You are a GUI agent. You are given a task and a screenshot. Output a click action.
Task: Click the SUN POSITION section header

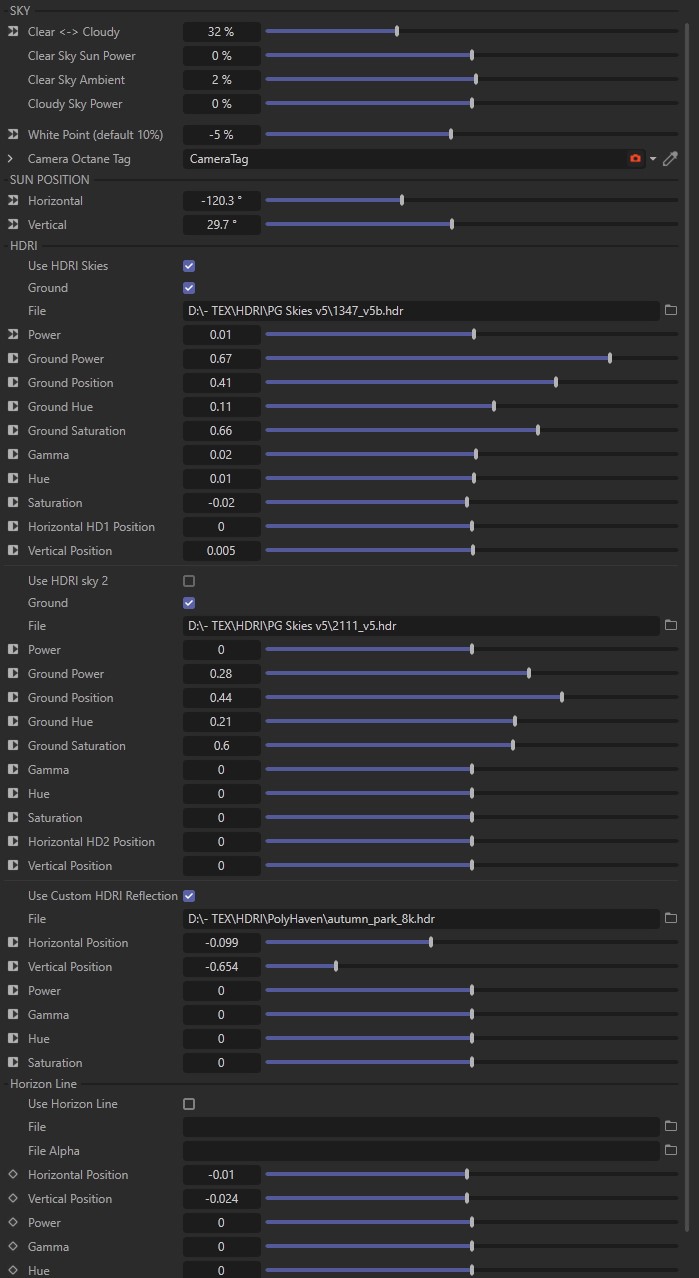click(50, 180)
